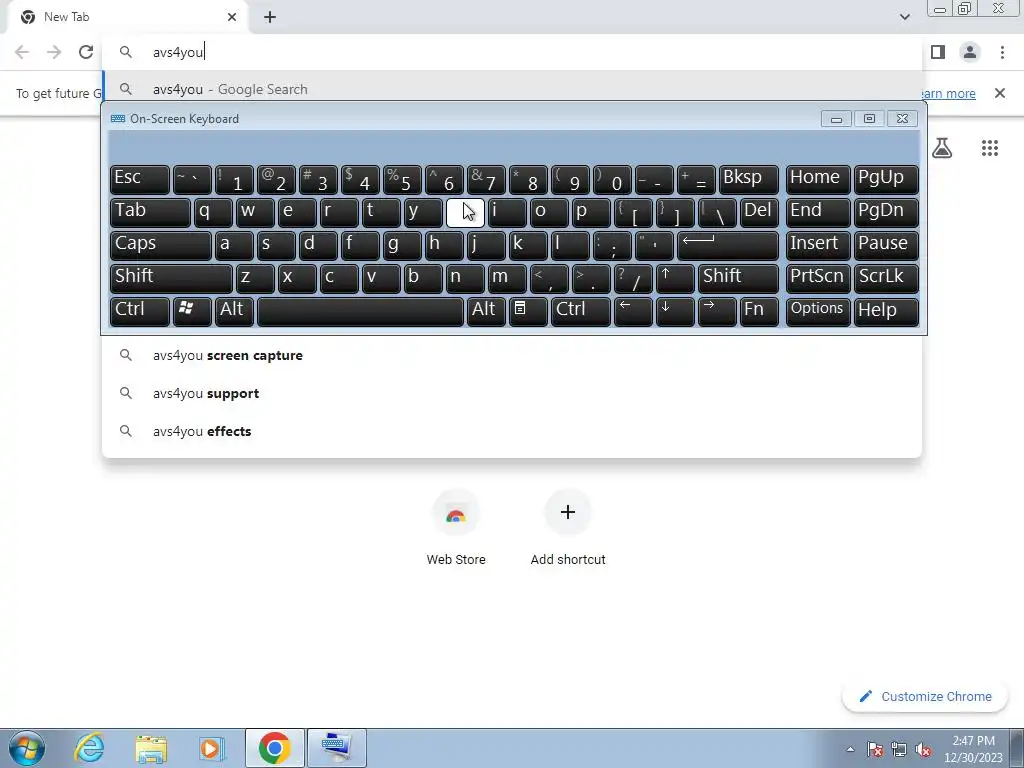Click the Chrome back arrow
Screen dimensions: 1024x768
pos(22,52)
